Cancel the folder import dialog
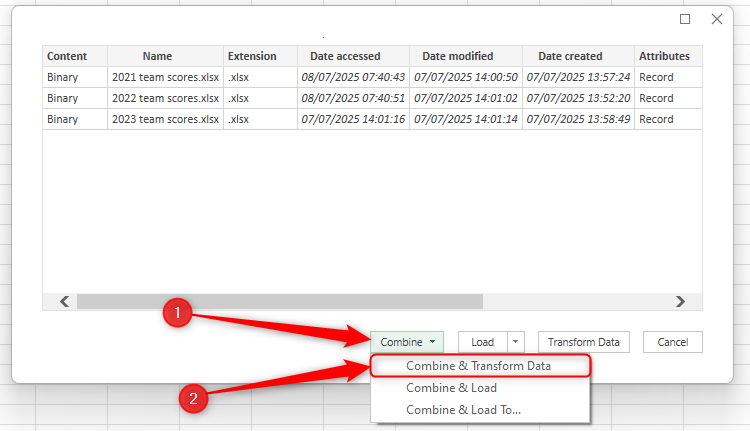 tap(672, 342)
